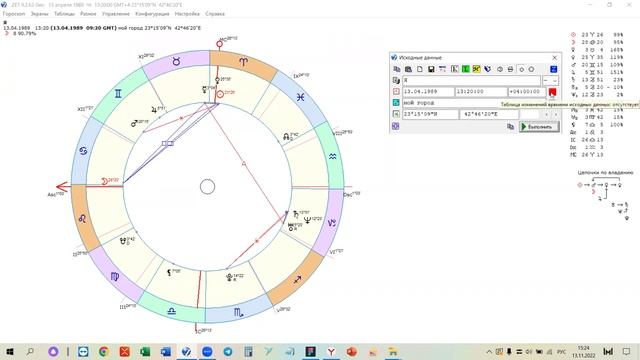Open Excel from the taskbar
This screenshot has width=640, height=360.
(x=145, y=351)
